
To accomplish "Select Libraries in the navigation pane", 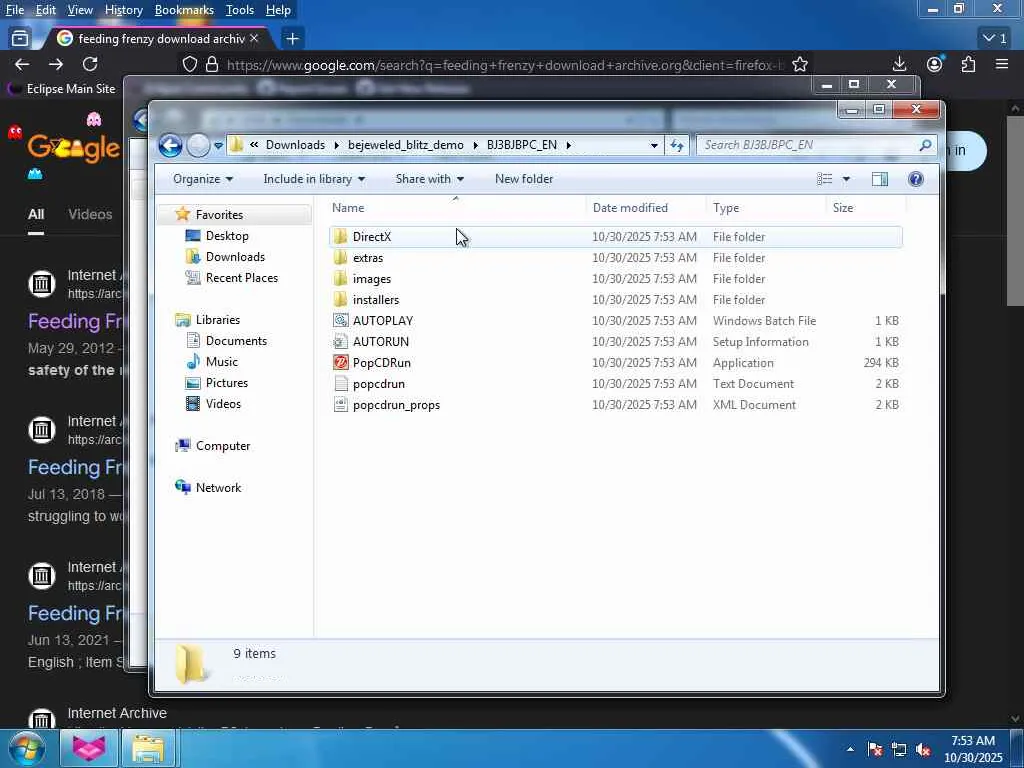I will (x=217, y=319).
